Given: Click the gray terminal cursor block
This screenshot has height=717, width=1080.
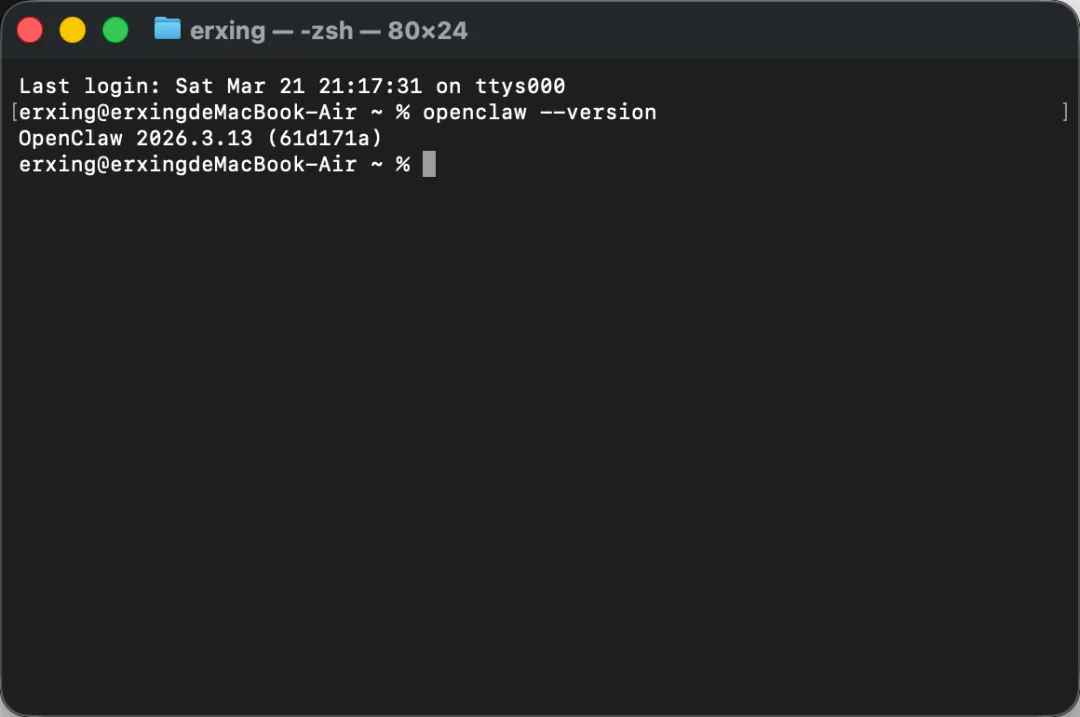Looking at the screenshot, I should (429, 165).
